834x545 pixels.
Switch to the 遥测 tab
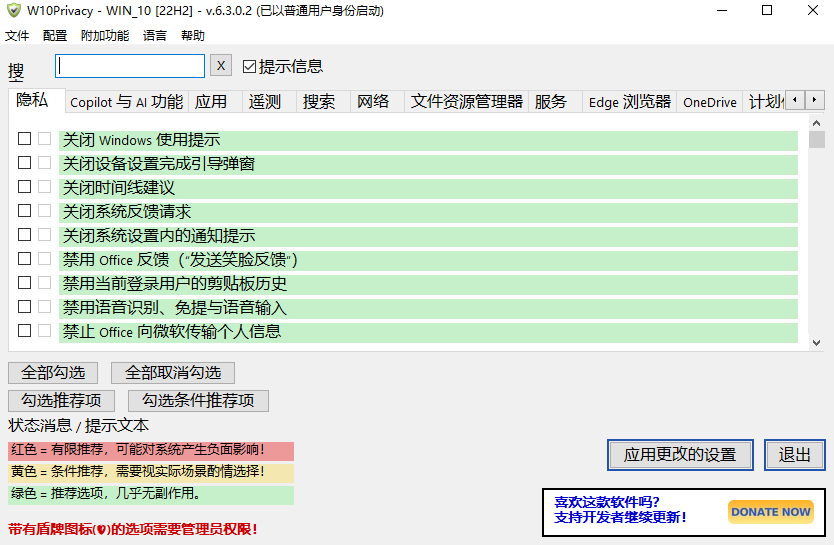tap(269, 102)
